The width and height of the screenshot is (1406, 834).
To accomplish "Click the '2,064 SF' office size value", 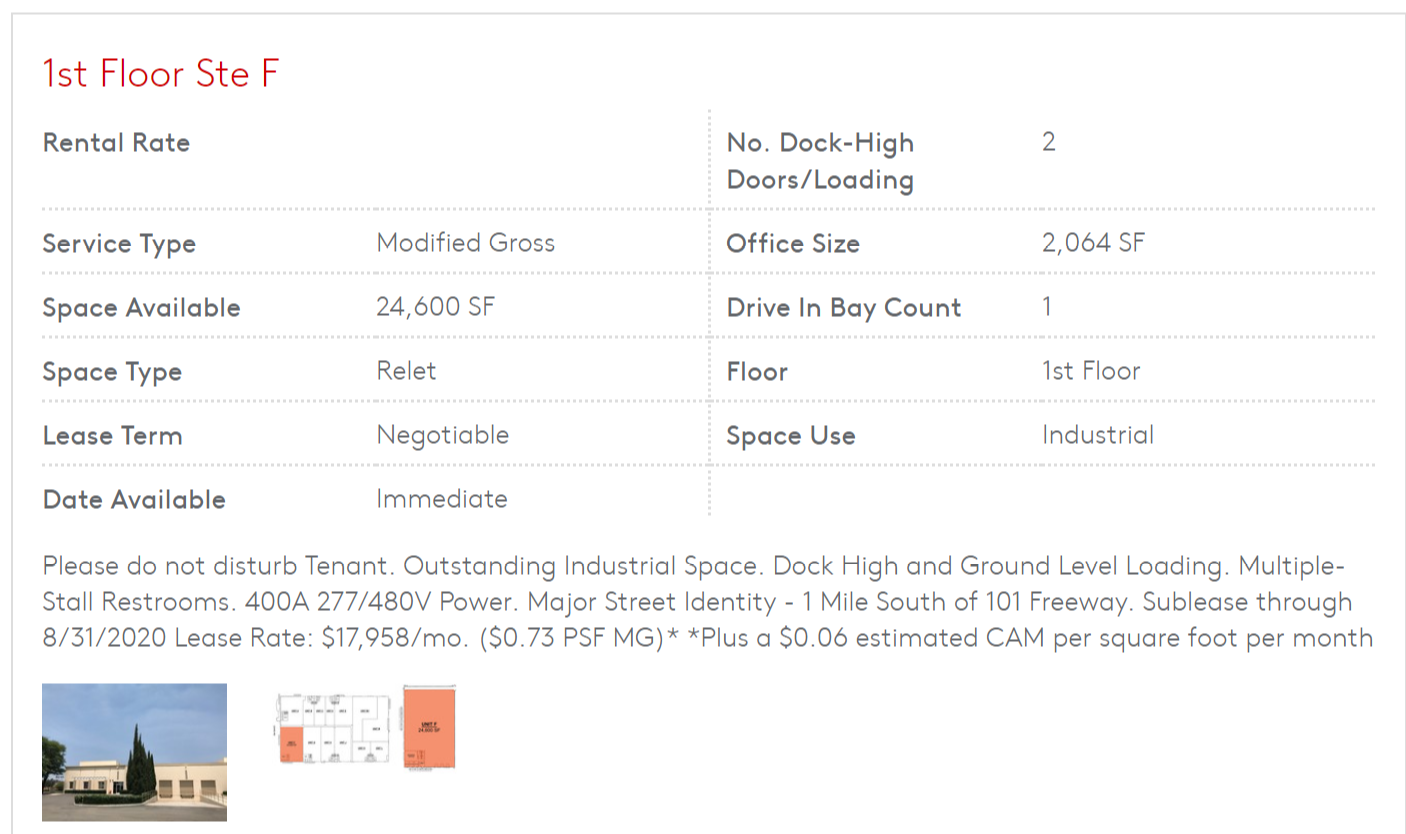I will pos(1093,243).
